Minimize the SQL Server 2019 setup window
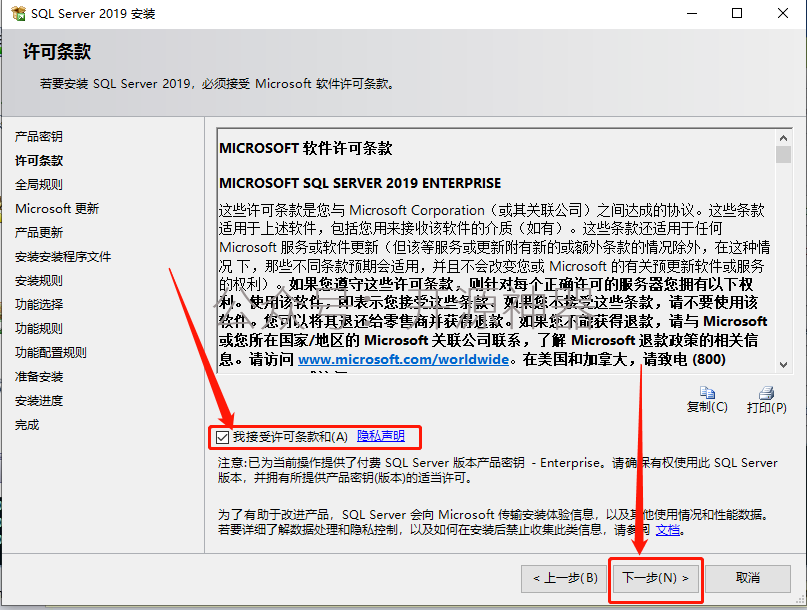Screen dimensions: 807x610 (692, 13)
